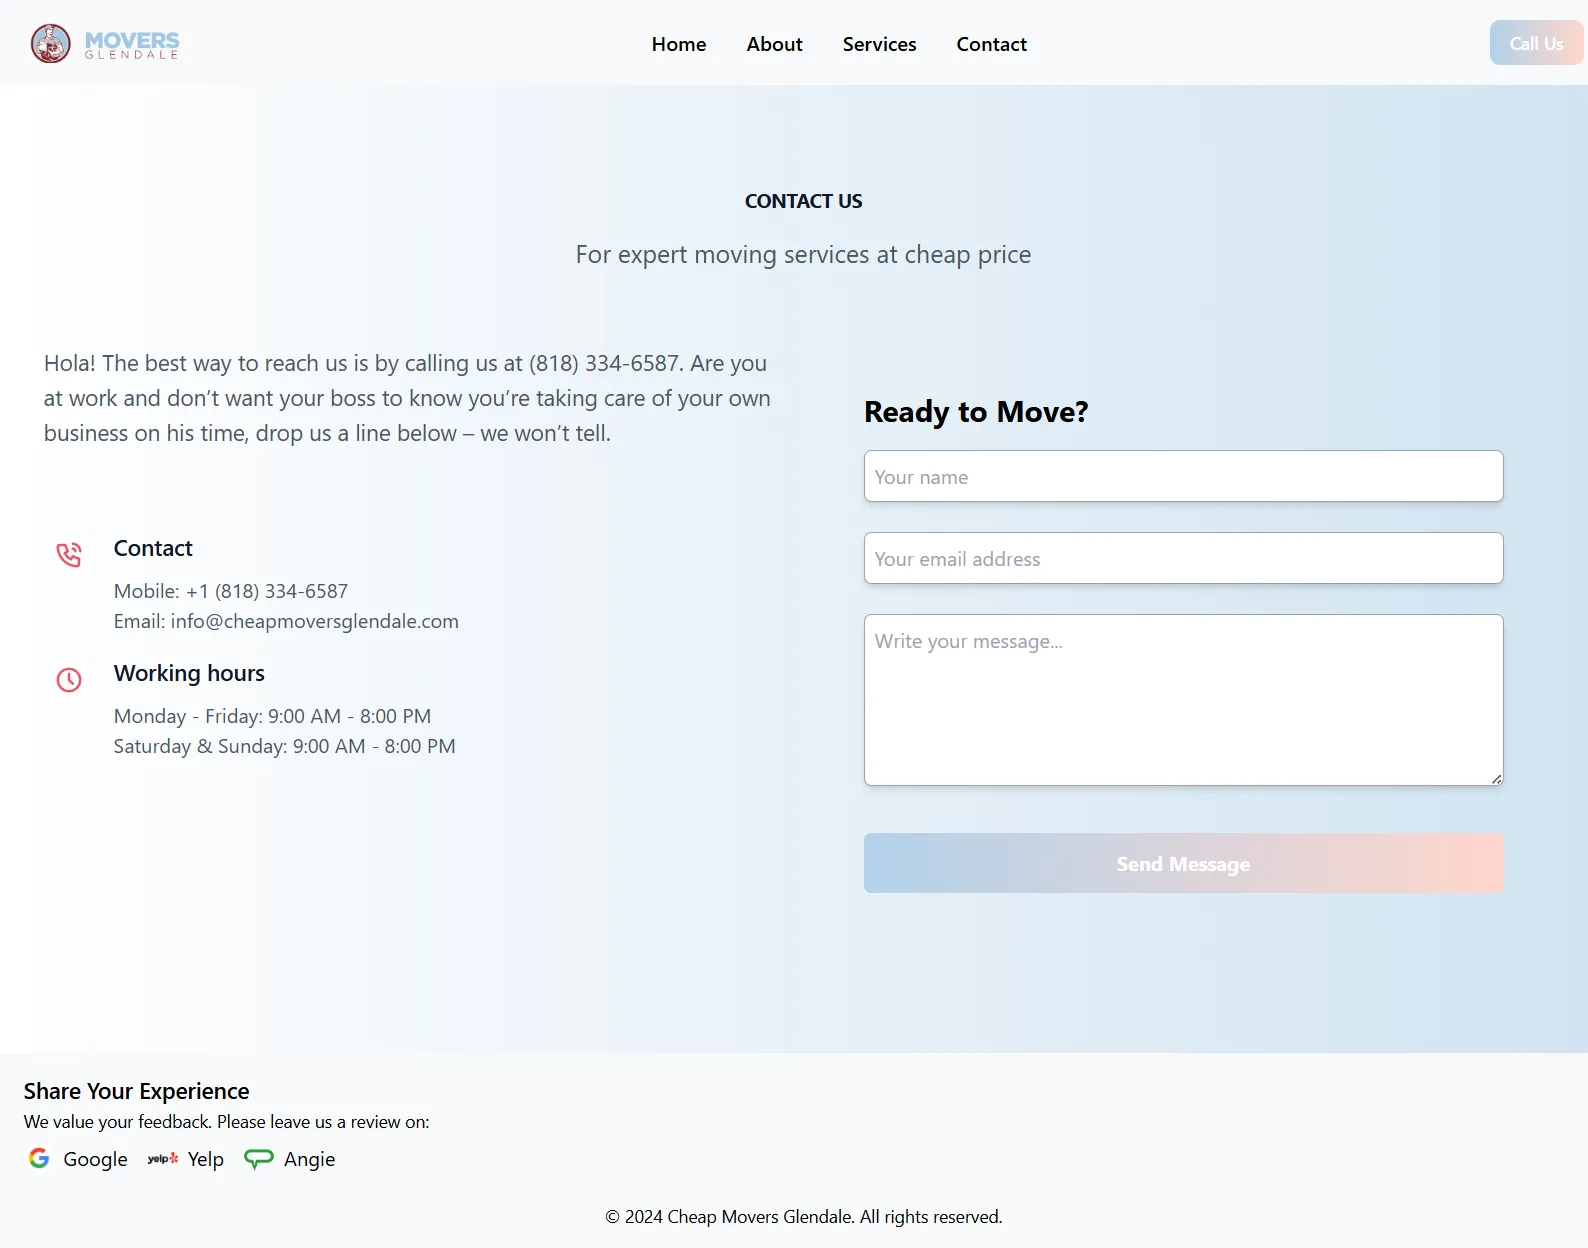Click the CONTACT US heading
Screen dimensions: 1588x1248
(x=804, y=201)
